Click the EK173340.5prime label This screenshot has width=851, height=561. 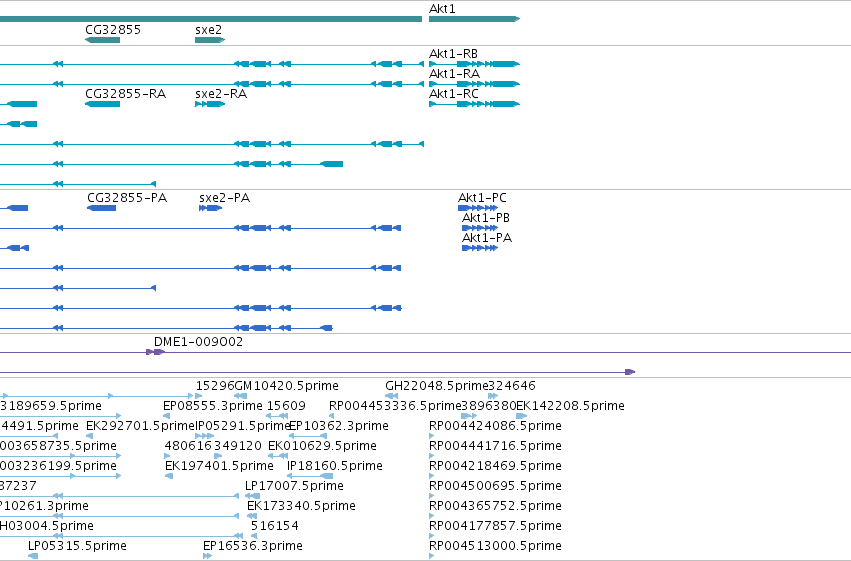[x=301, y=506]
